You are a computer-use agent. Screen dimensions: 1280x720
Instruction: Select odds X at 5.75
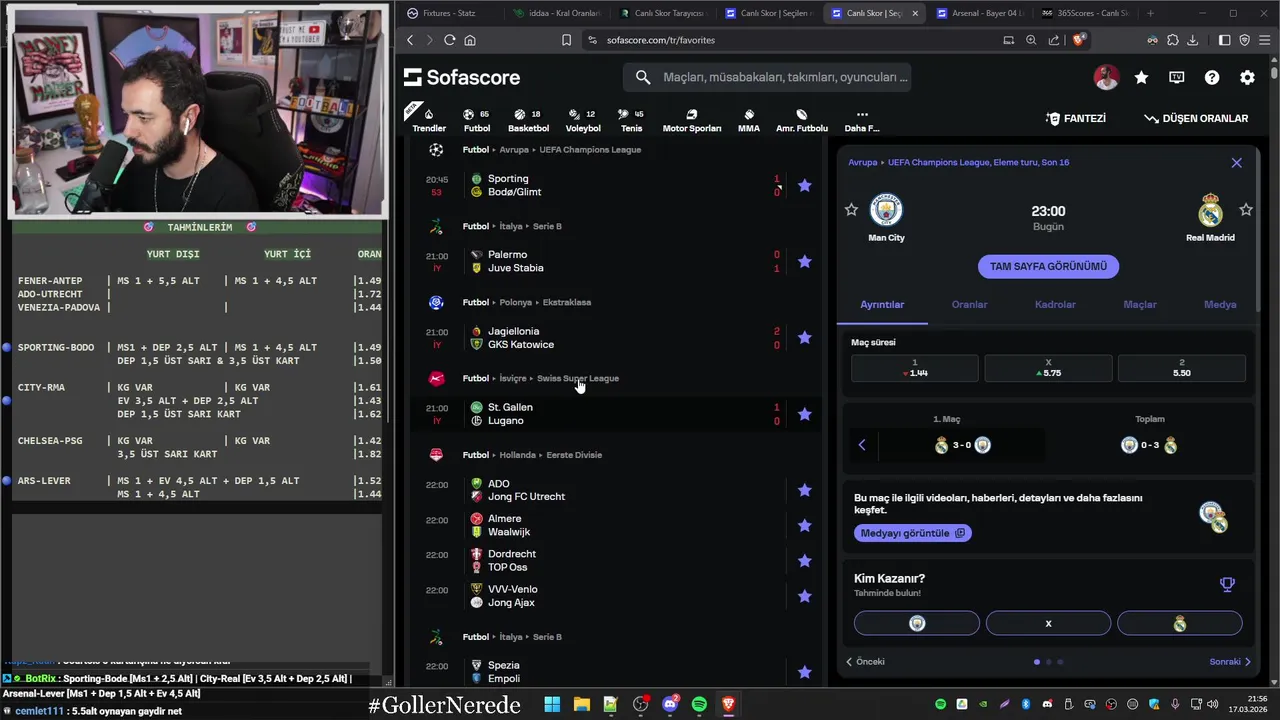tap(1048, 368)
